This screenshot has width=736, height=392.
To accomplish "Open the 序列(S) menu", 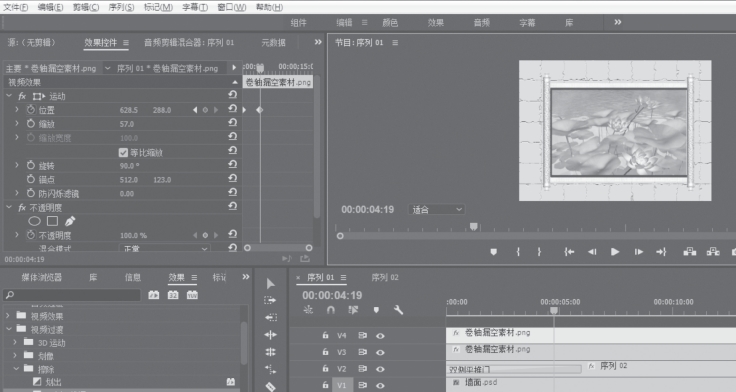I will tap(121, 7).
